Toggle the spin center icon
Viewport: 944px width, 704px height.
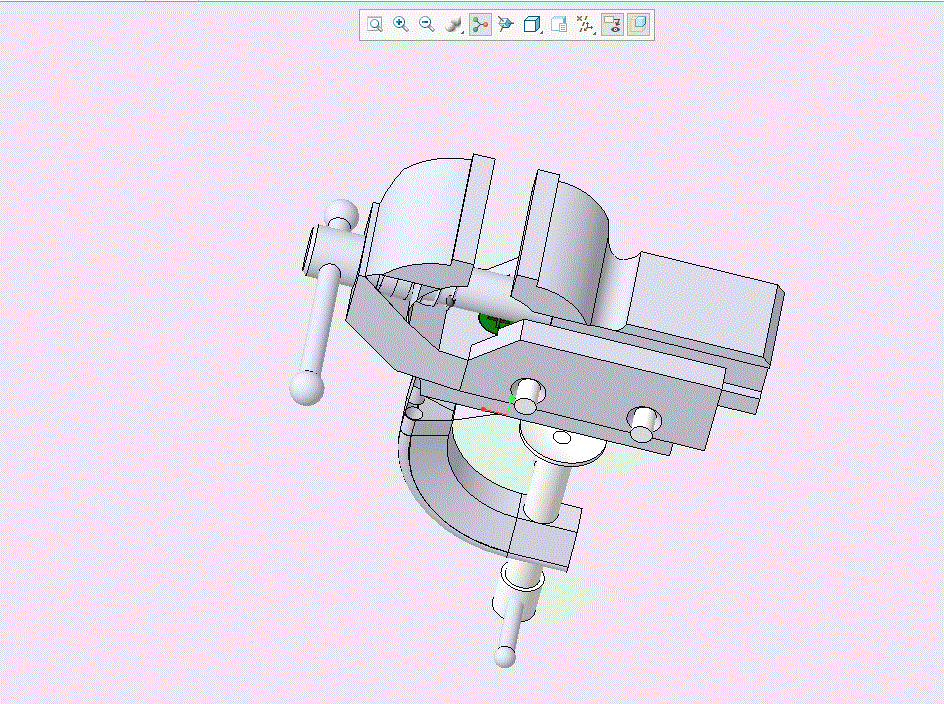480,25
